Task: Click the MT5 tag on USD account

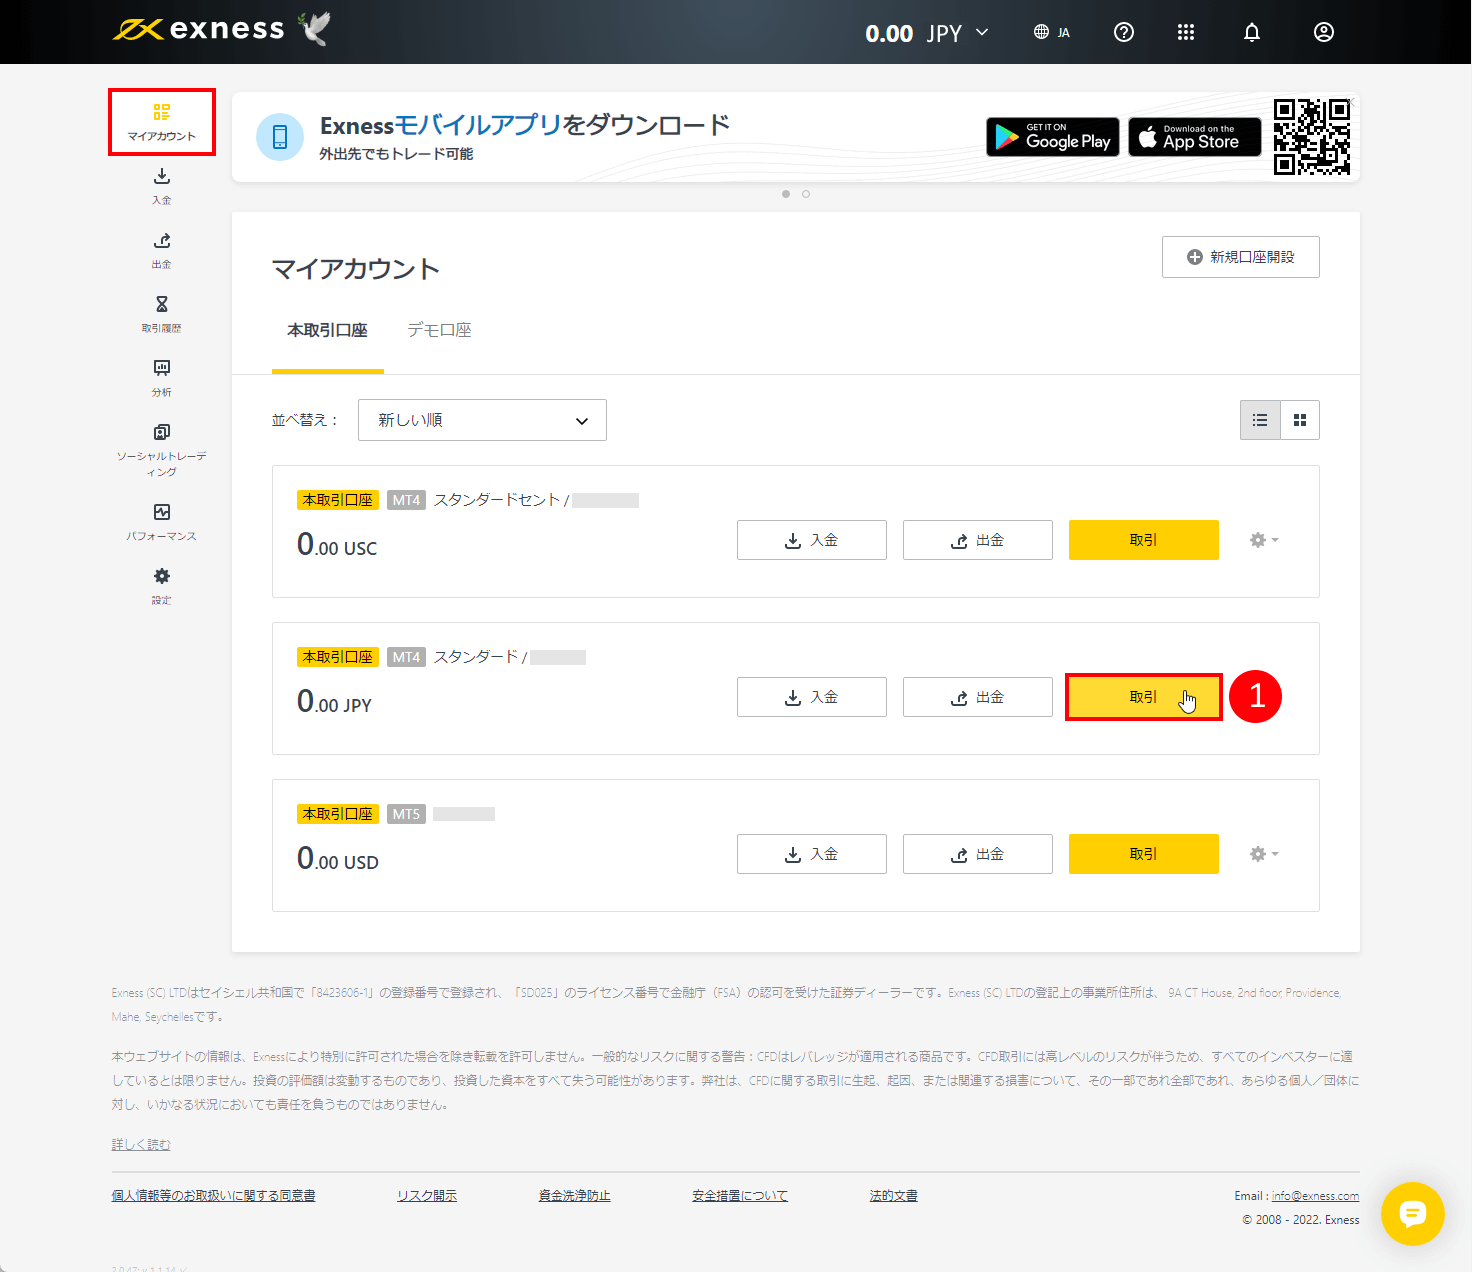Action: coord(406,814)
